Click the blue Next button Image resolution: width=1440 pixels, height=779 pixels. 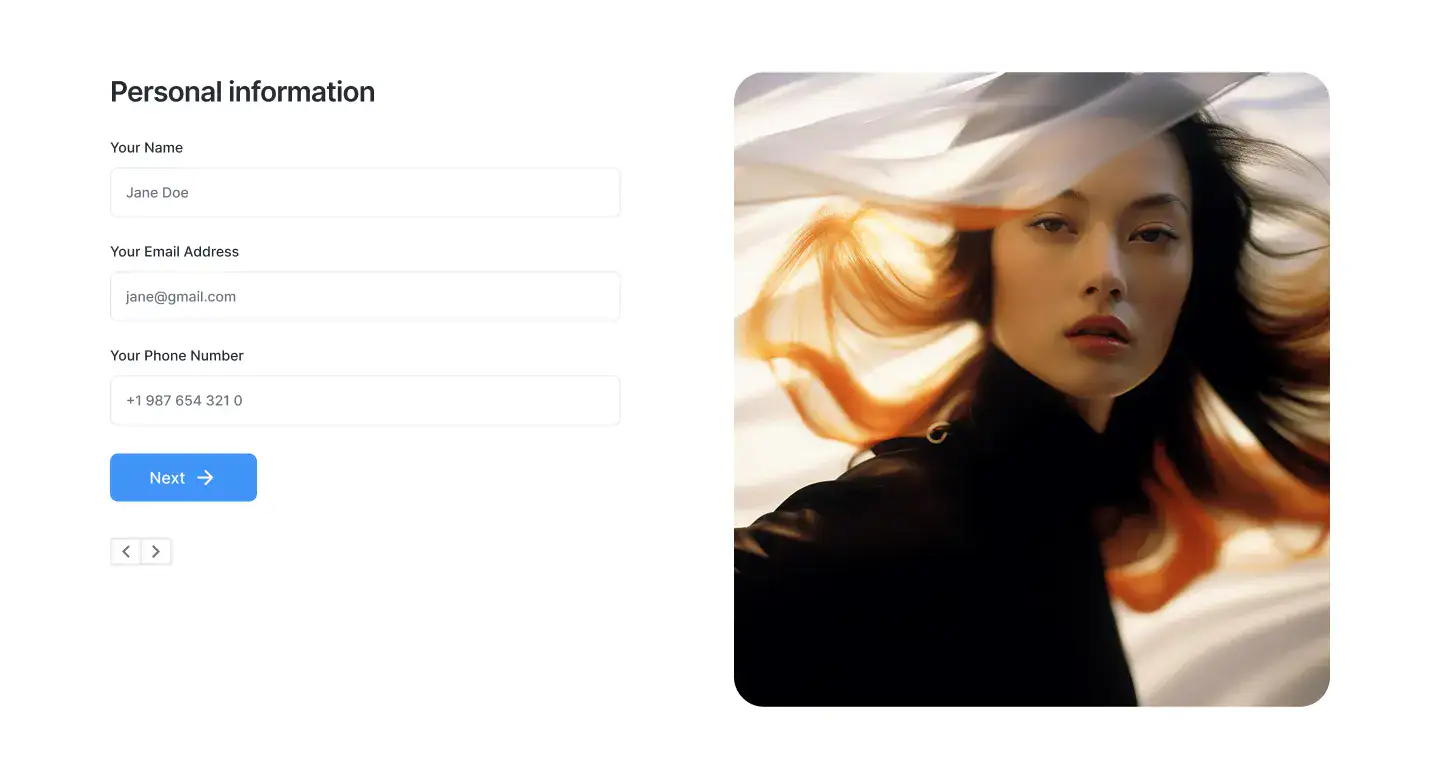pyautogui.click(x=183, y=478)
